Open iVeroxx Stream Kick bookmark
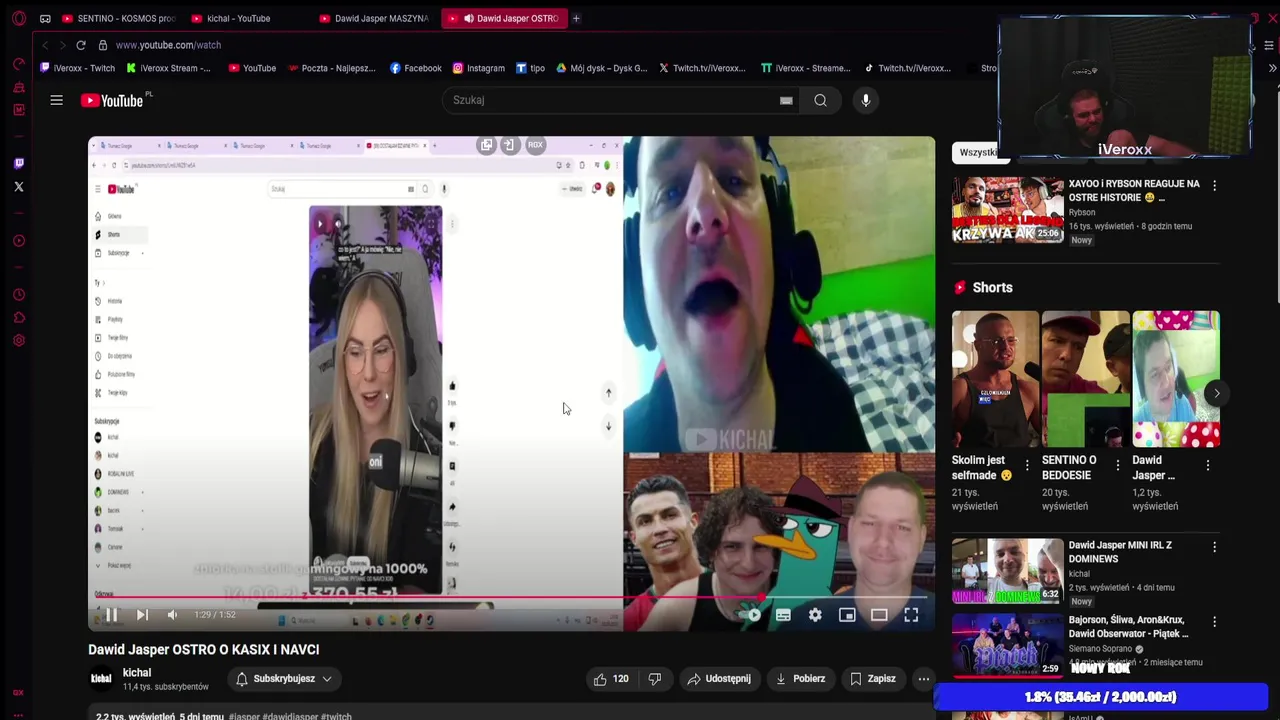The width and height of the screenshot is (1280, 720). point(168,68)
